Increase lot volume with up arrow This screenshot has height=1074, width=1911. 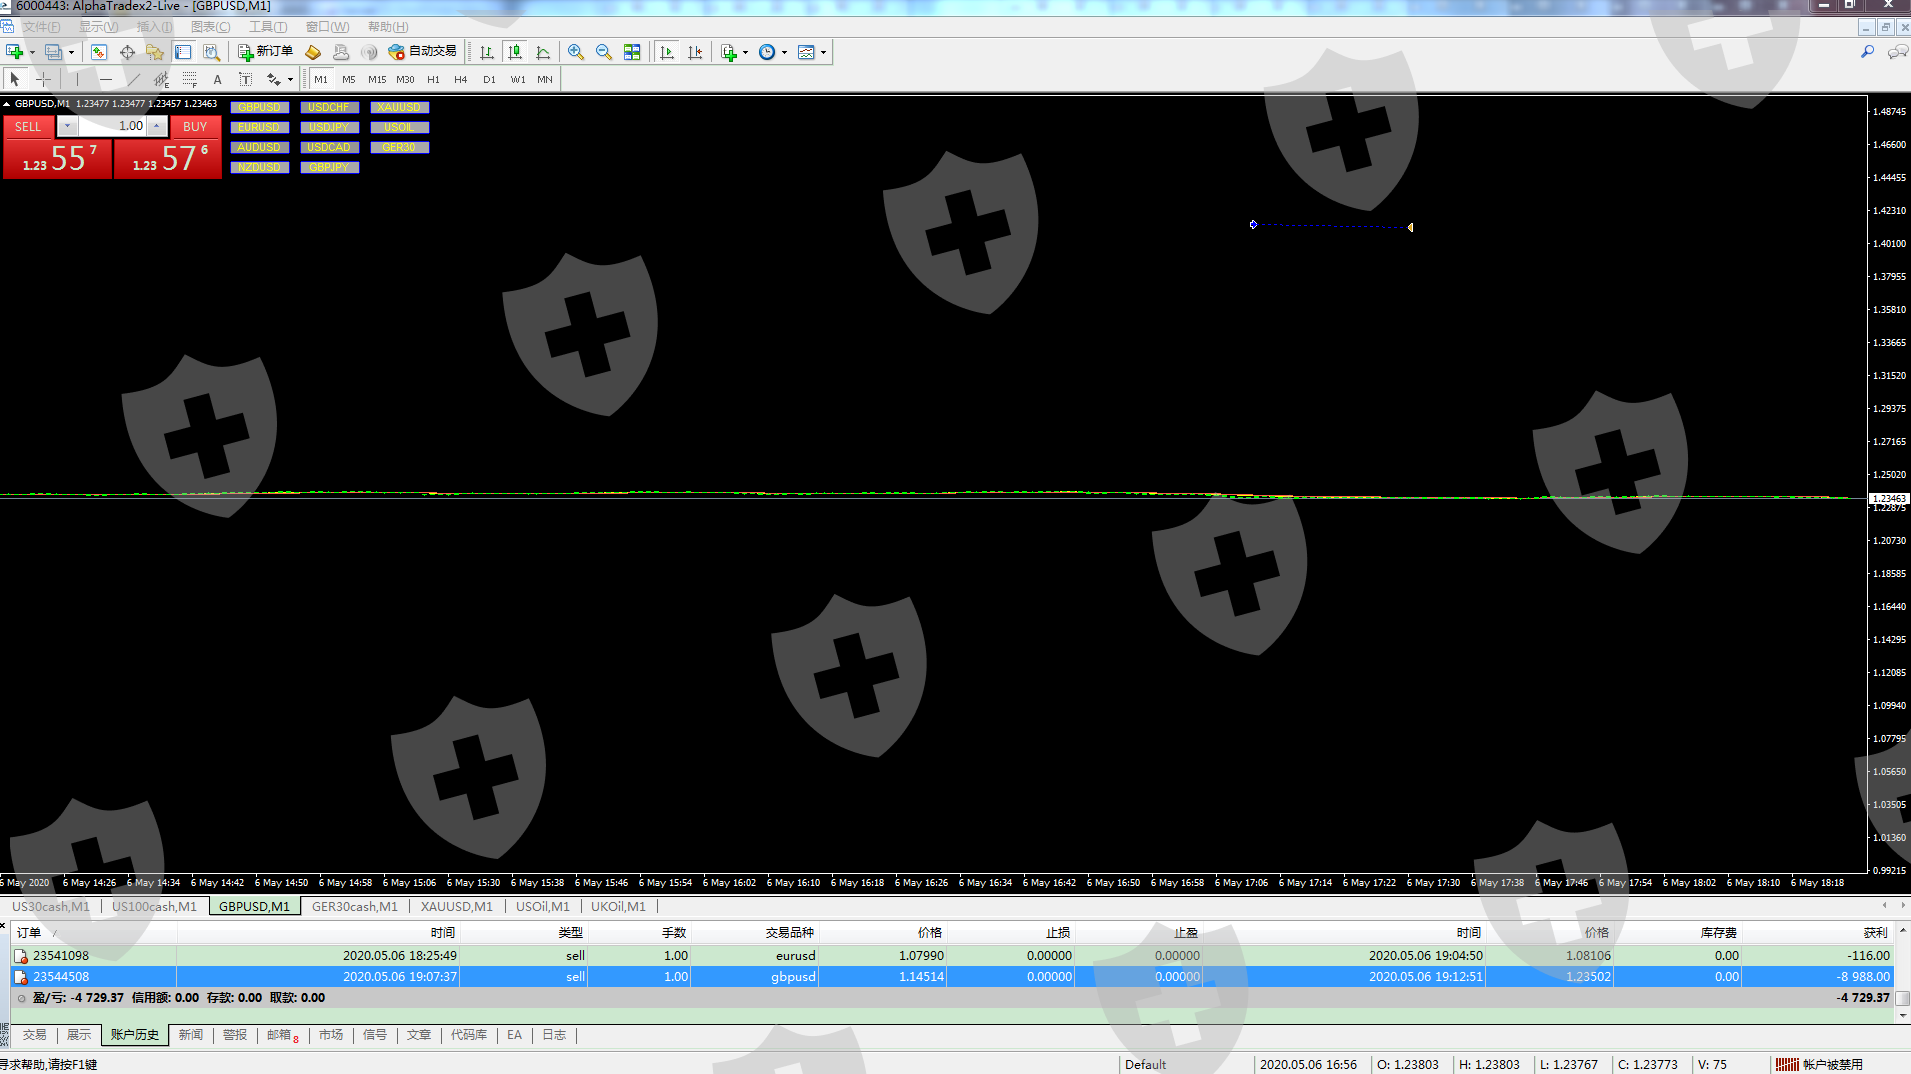[157, 126]
